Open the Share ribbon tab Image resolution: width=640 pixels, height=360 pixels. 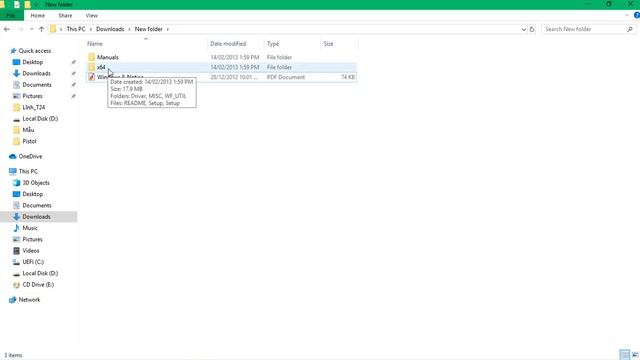click(65, 16)
